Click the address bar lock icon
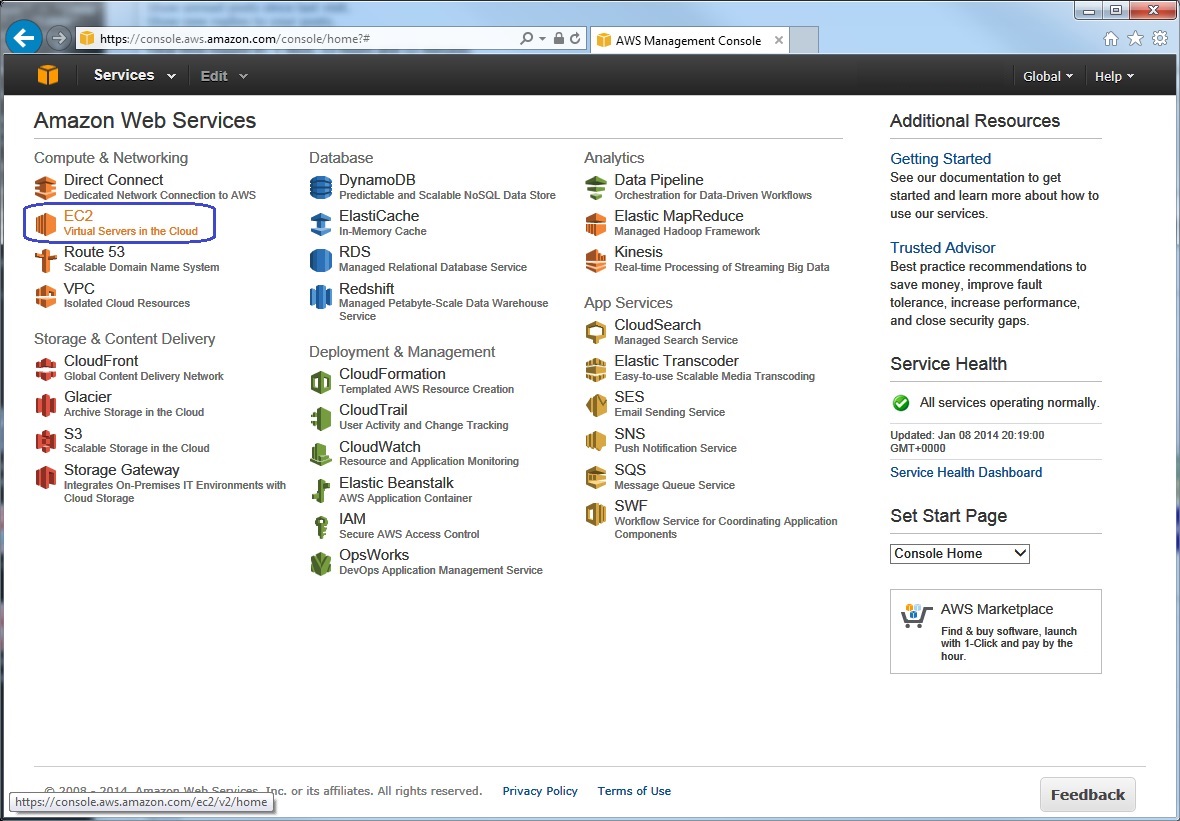This screenshot has height=821, width=1180. tap(558, 38)
